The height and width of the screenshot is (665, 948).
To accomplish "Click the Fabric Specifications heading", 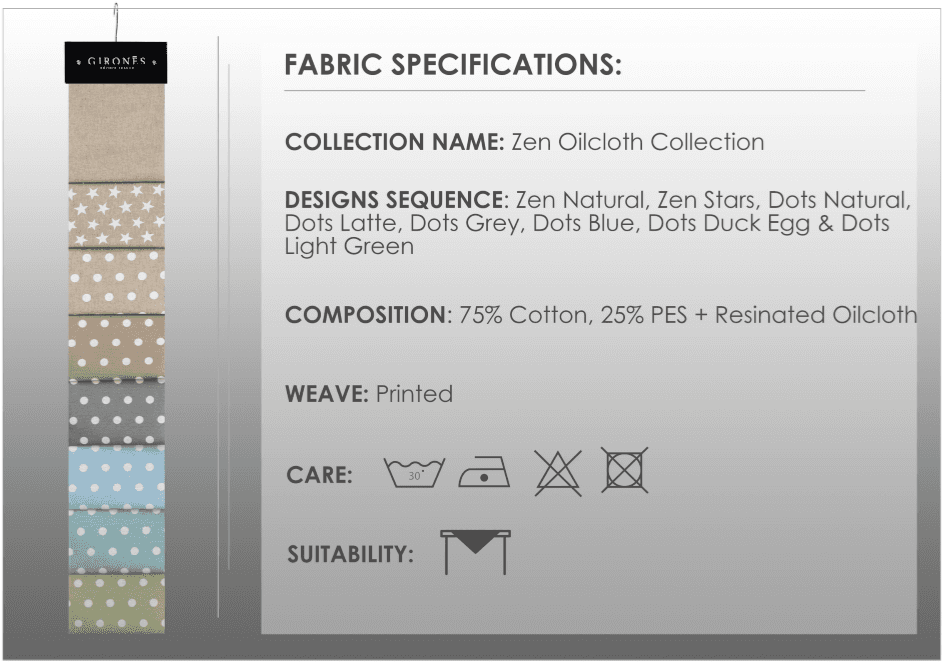I will tap(453, 65).
